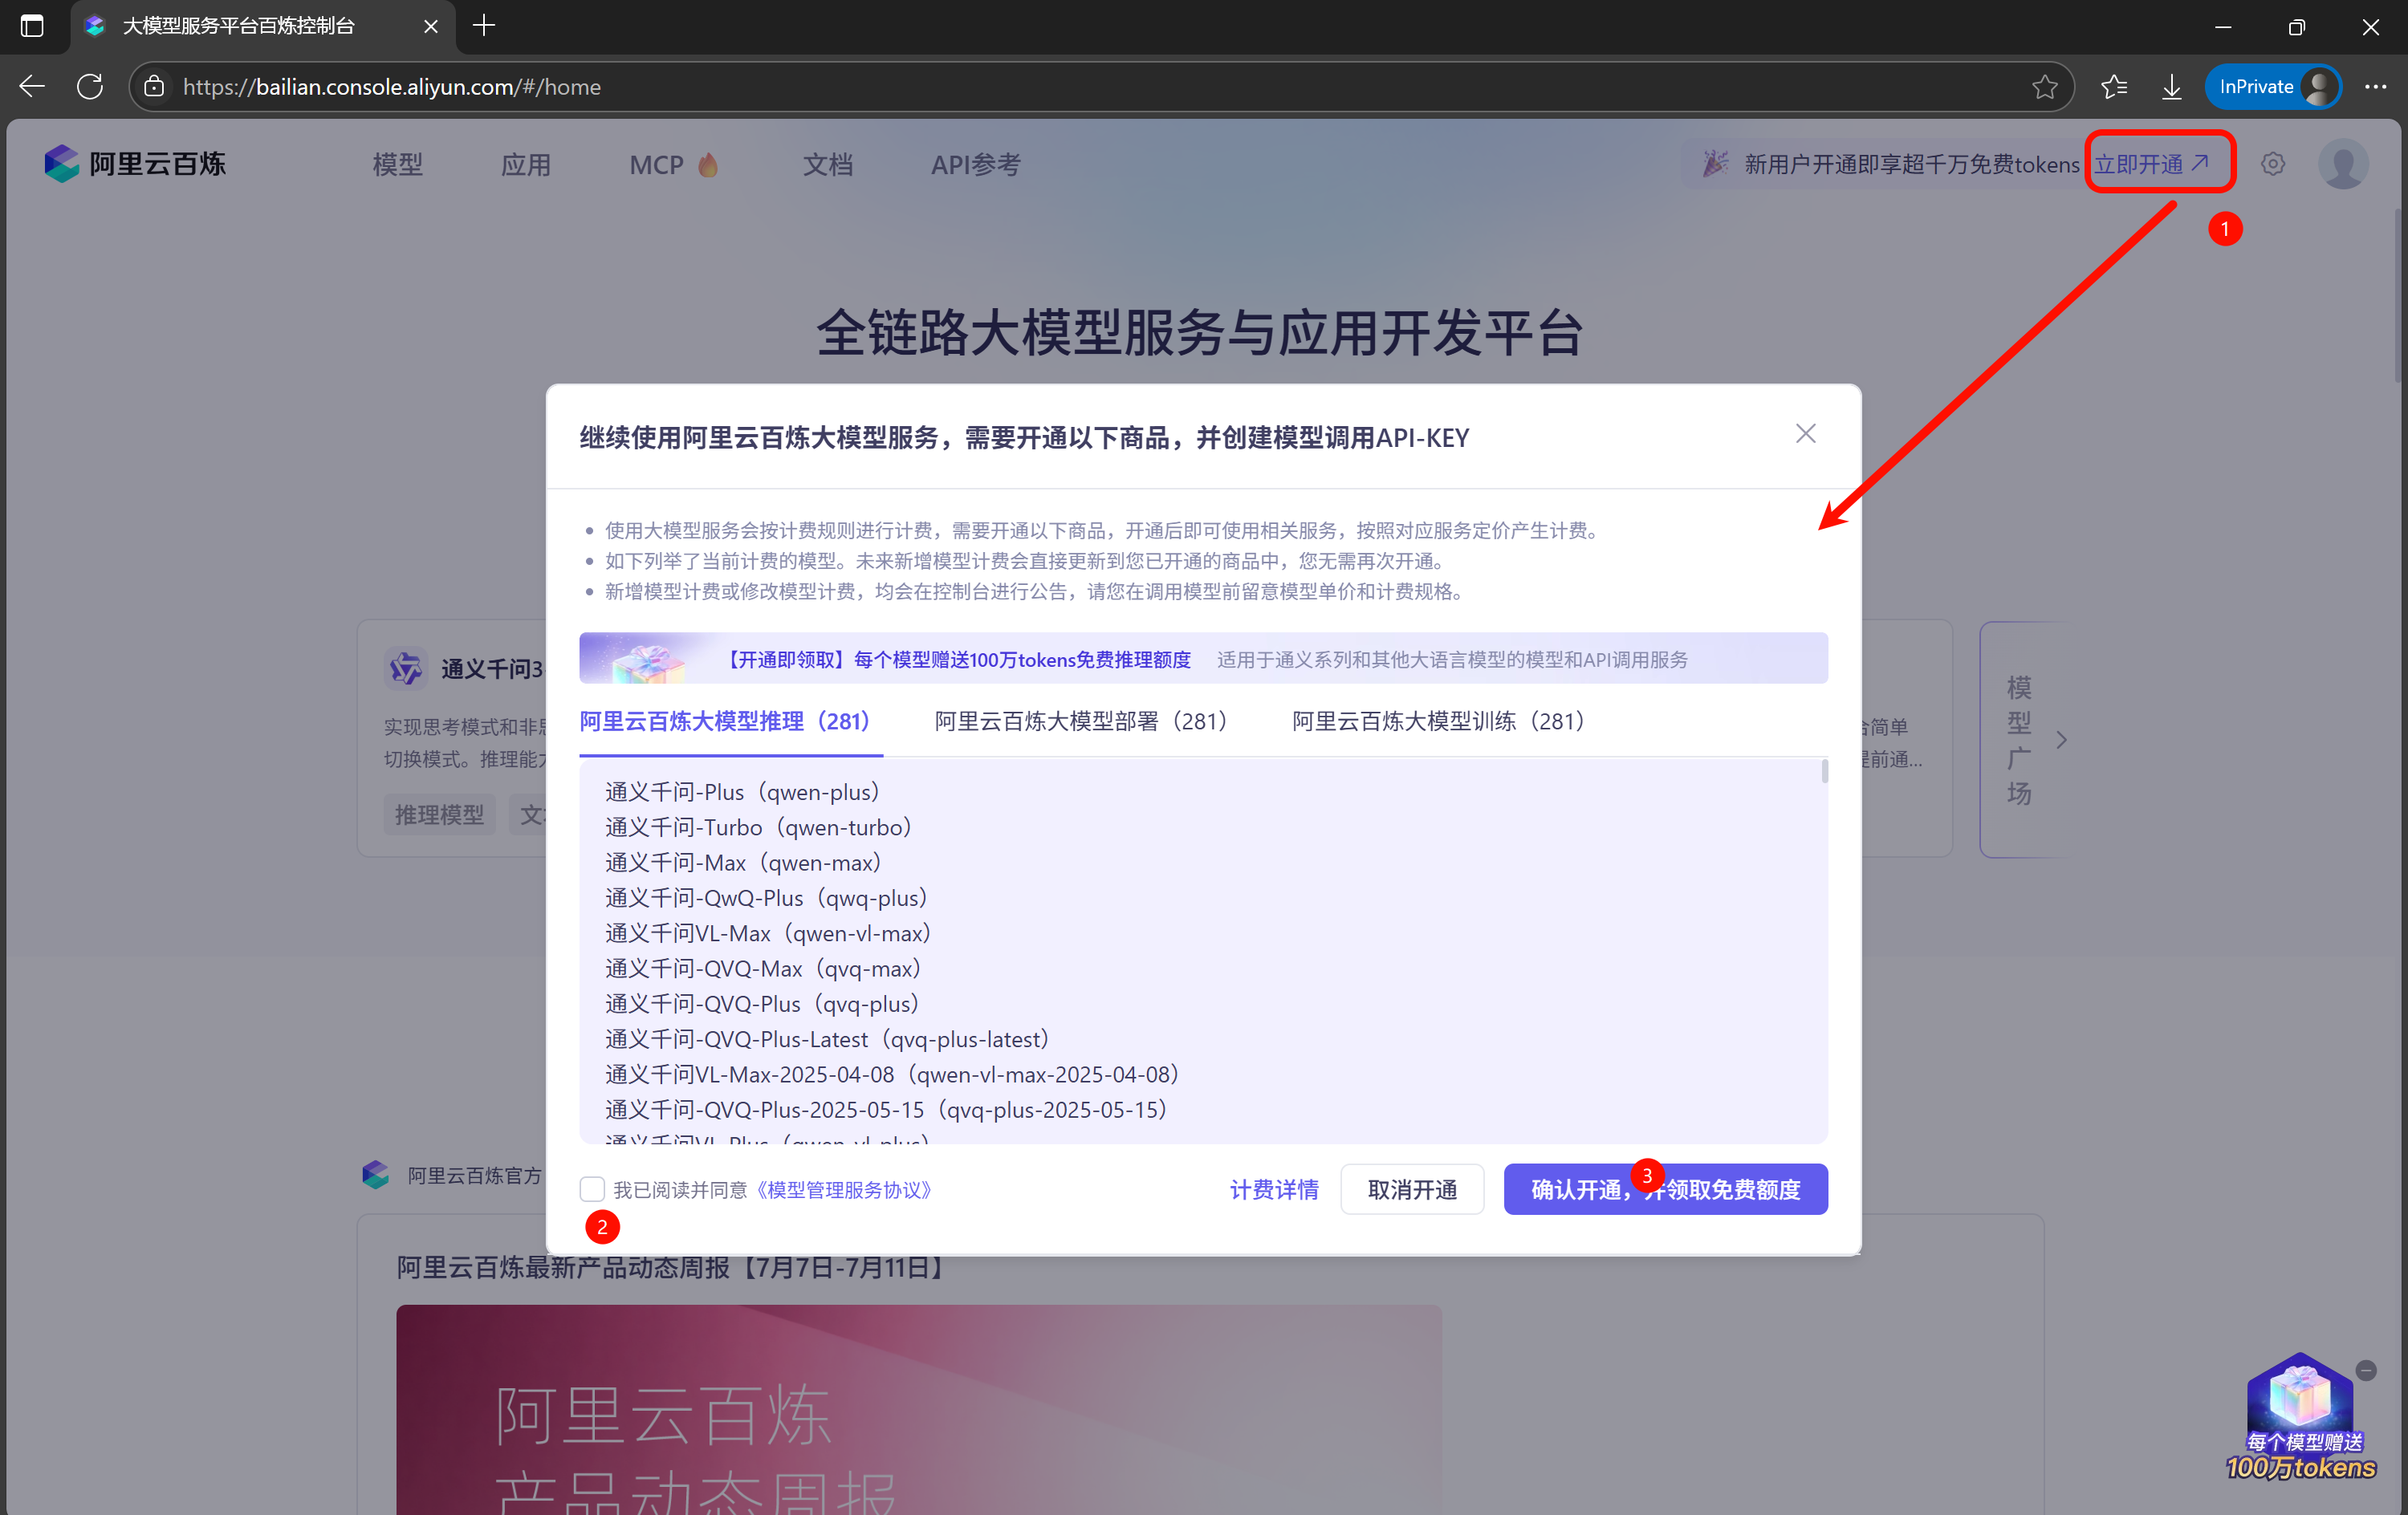Viewport: 2408px width, 1515px height.
Task: Switch to 阿里云百炼大模型部署 tab
Action: point(1080,721)
